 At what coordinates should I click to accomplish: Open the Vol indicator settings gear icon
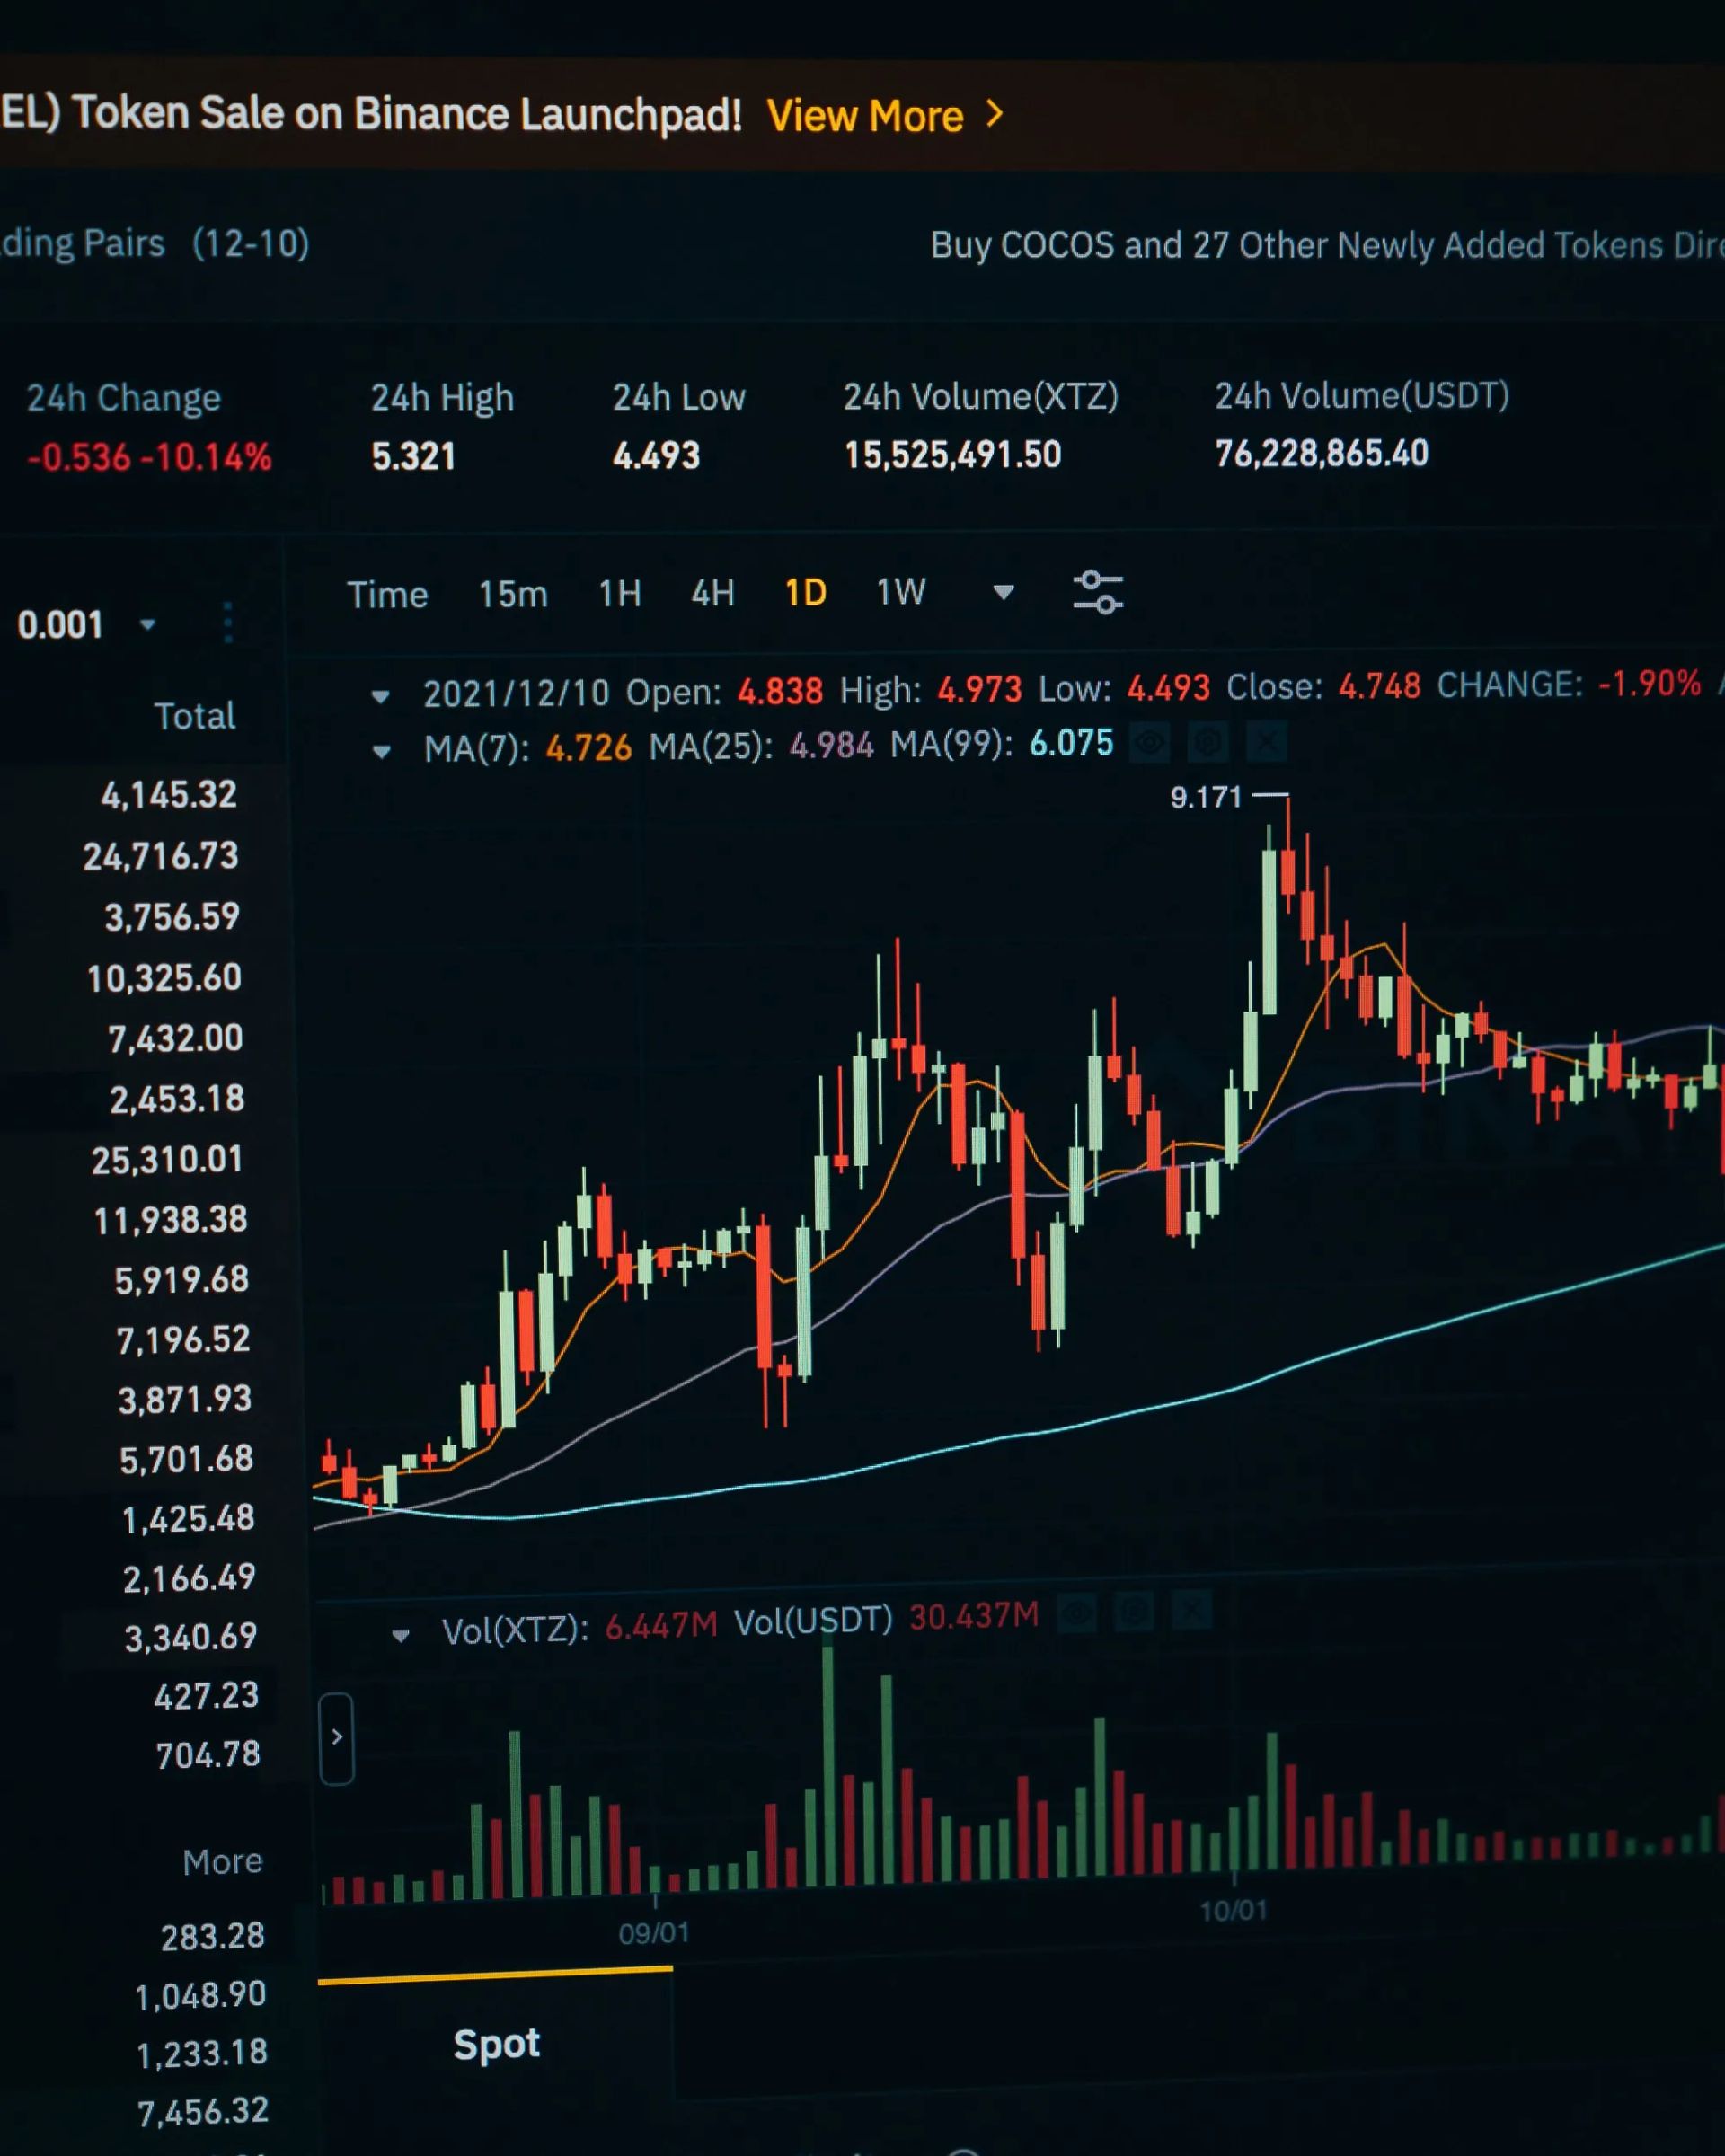[1134, 1611]
